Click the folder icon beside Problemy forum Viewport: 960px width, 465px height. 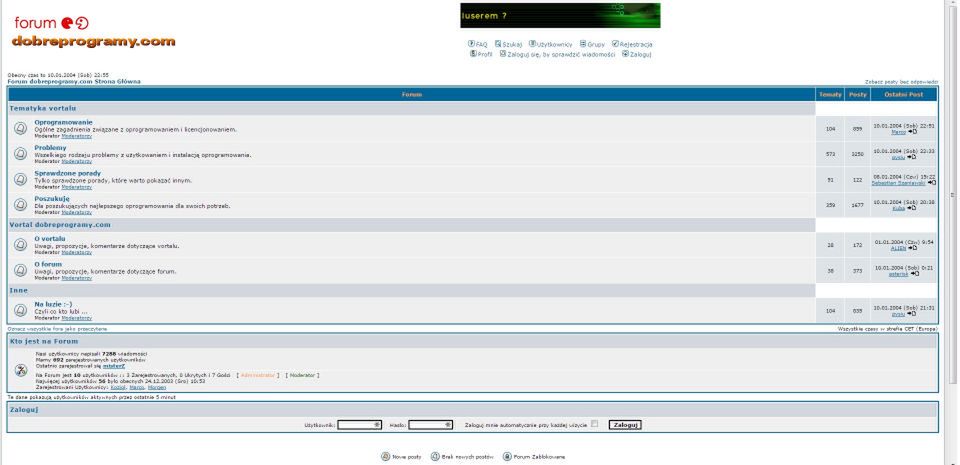20,154
